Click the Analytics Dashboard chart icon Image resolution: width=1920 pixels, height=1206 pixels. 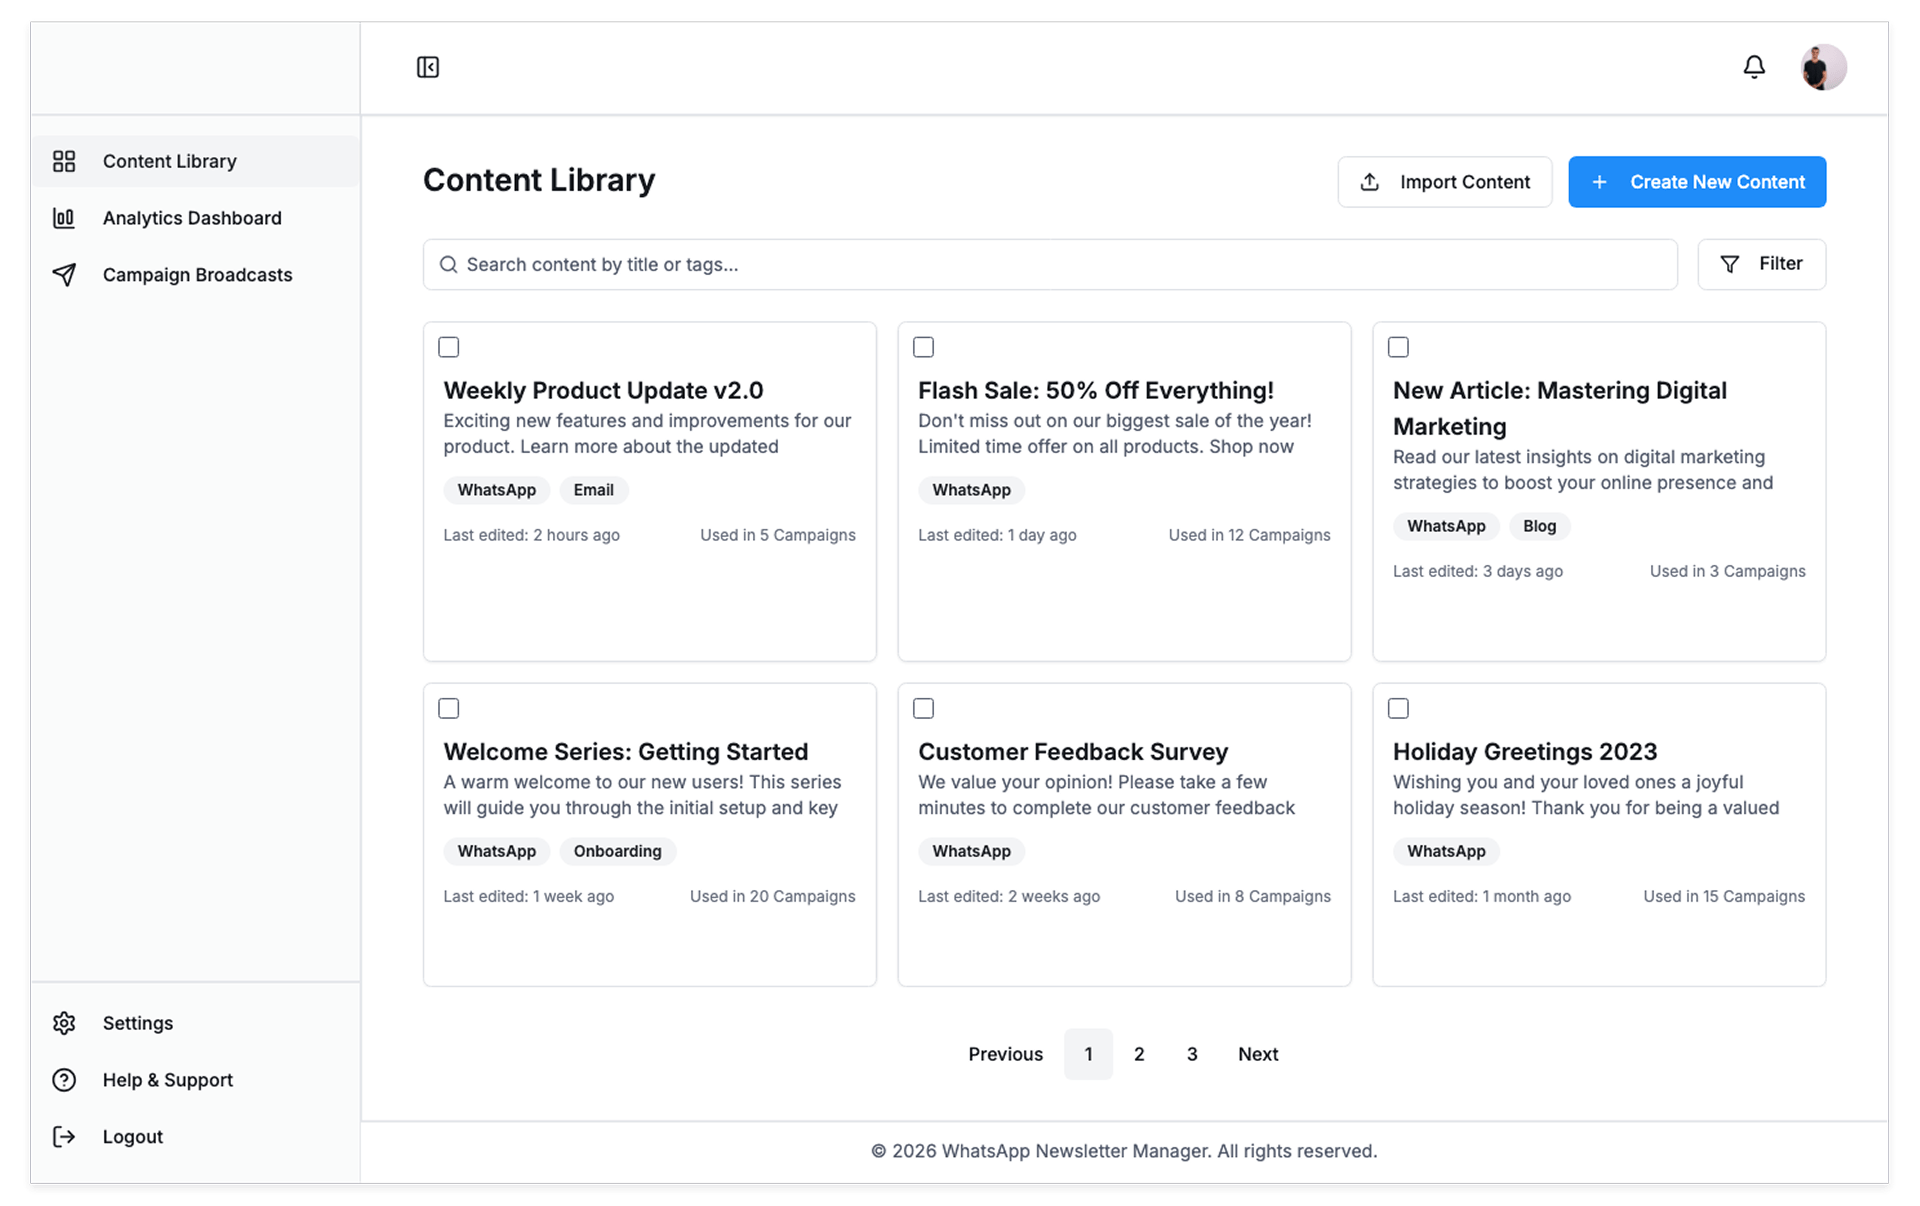click(x=64, y=218)
